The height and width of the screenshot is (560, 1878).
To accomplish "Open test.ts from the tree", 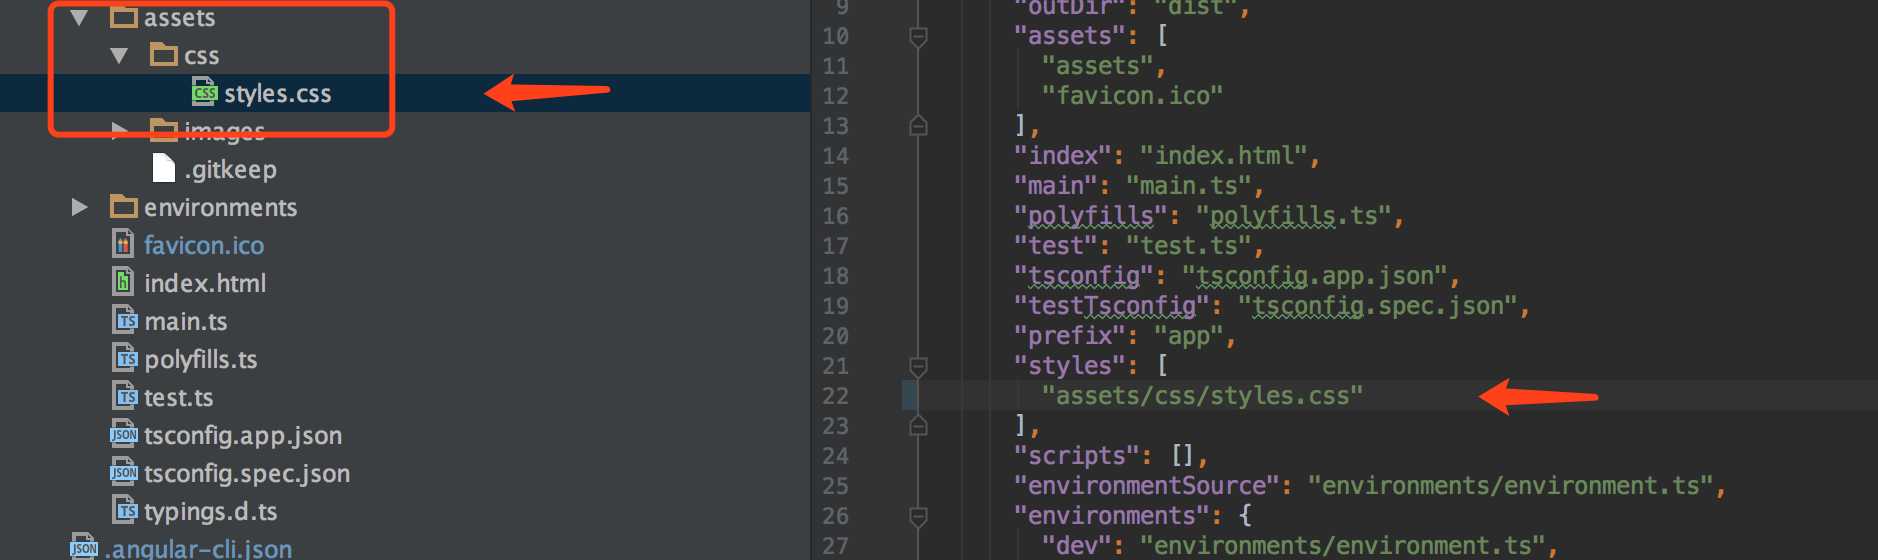I will 179,398.
